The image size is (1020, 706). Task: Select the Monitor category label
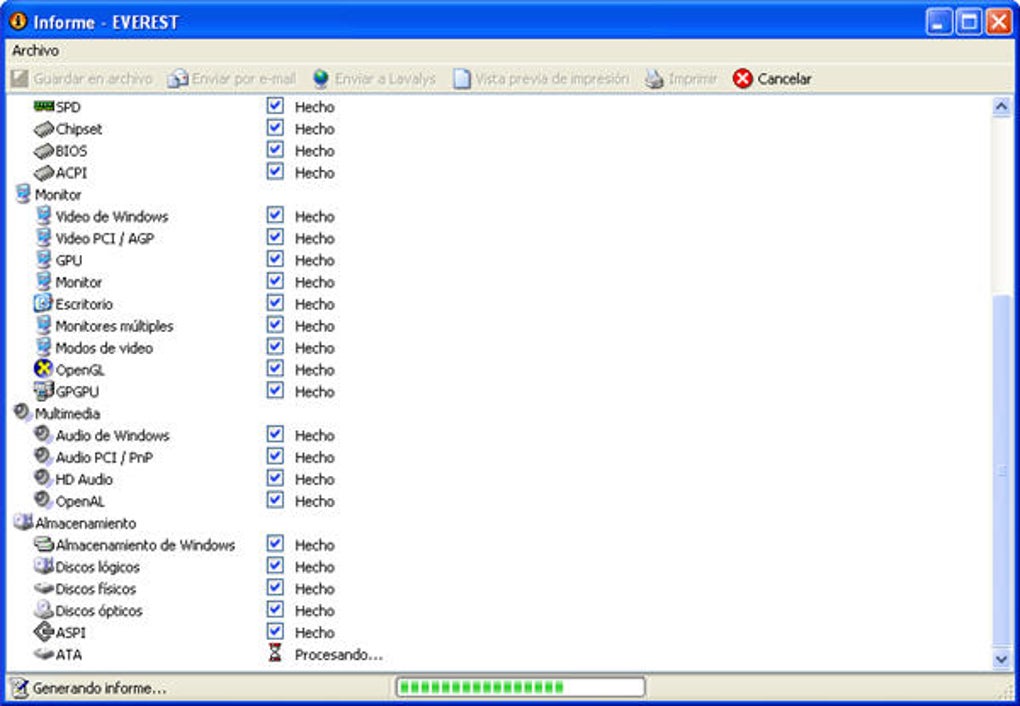[x=58, y=195]
